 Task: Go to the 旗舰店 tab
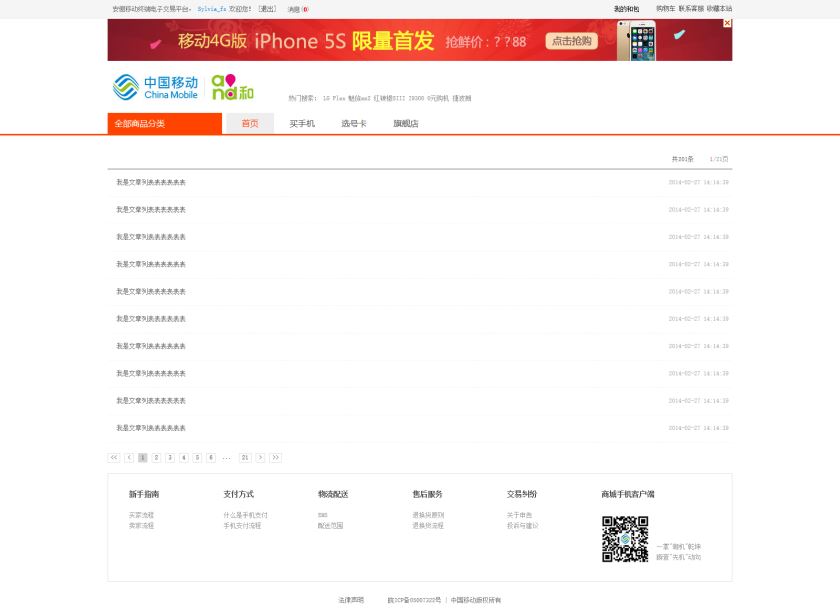406,123
